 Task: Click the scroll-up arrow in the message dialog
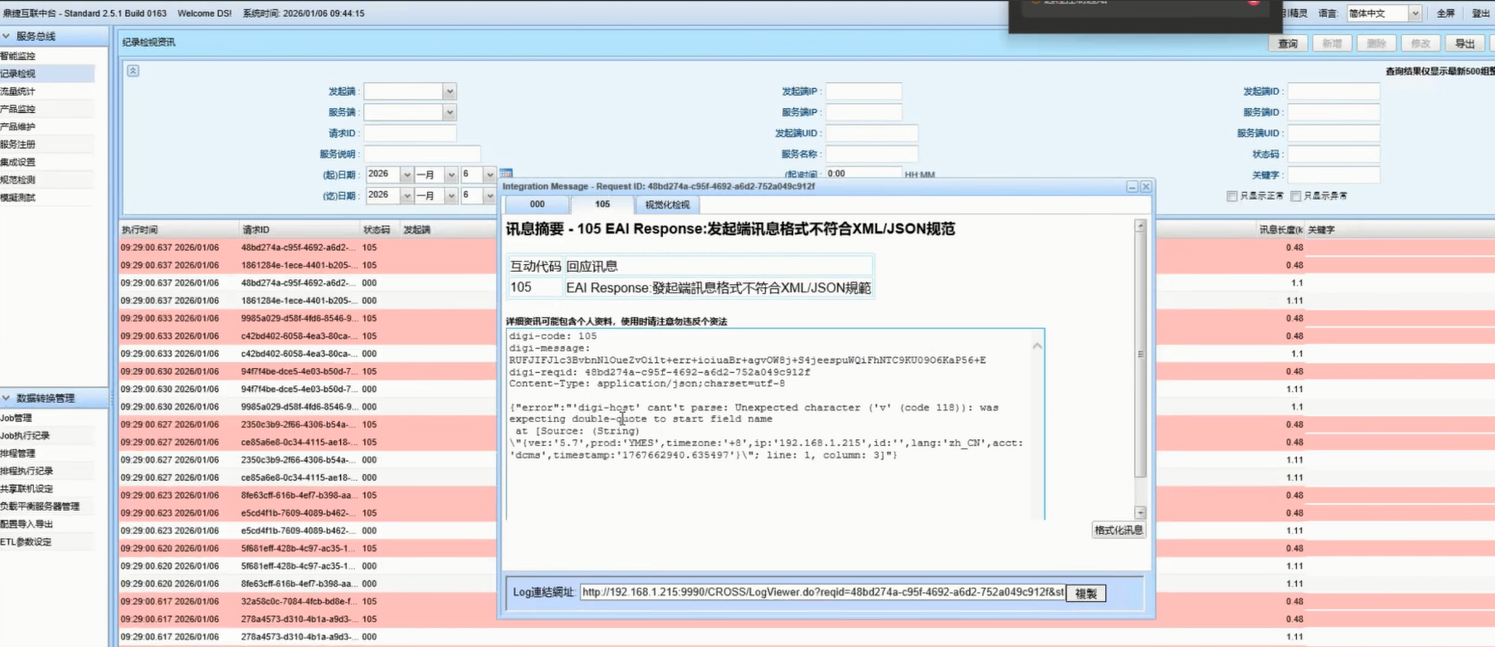pyautogui.click(x=1140, y=227)
